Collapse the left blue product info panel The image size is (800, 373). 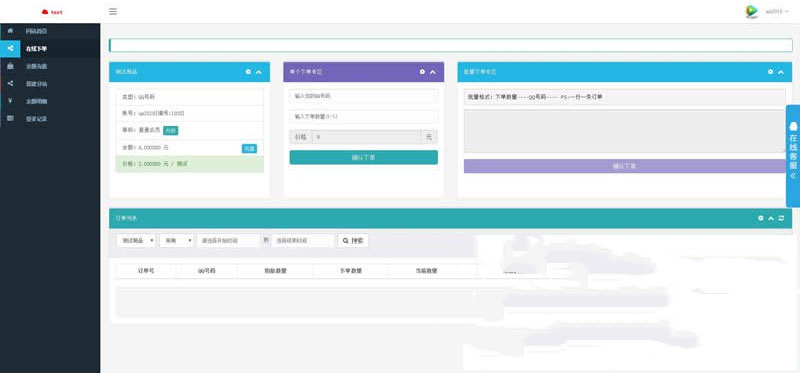[x=259, y=72]
